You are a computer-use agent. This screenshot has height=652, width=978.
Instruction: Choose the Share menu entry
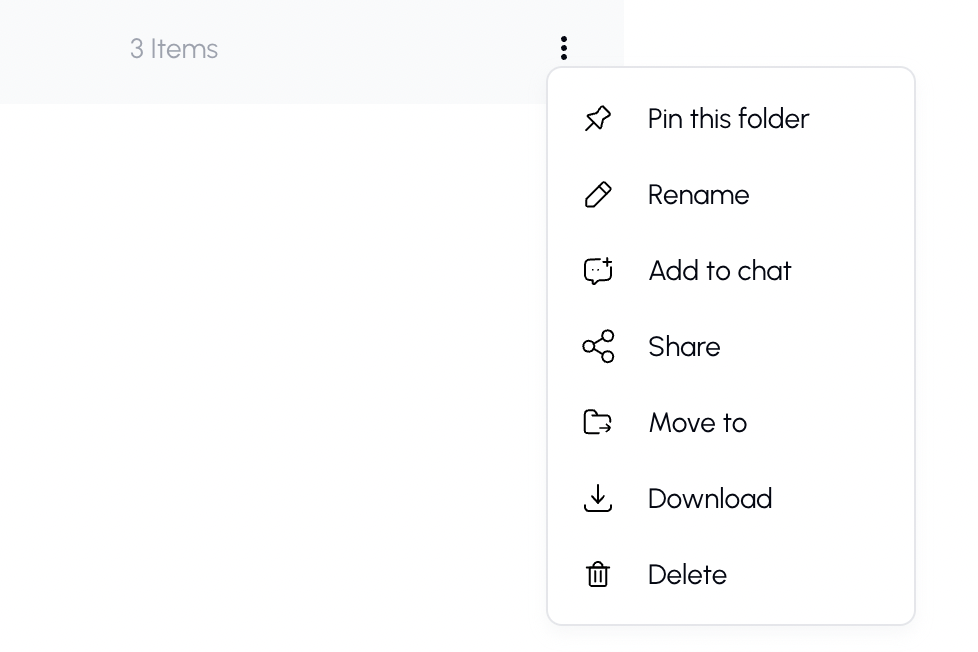(x=684, y=346)
